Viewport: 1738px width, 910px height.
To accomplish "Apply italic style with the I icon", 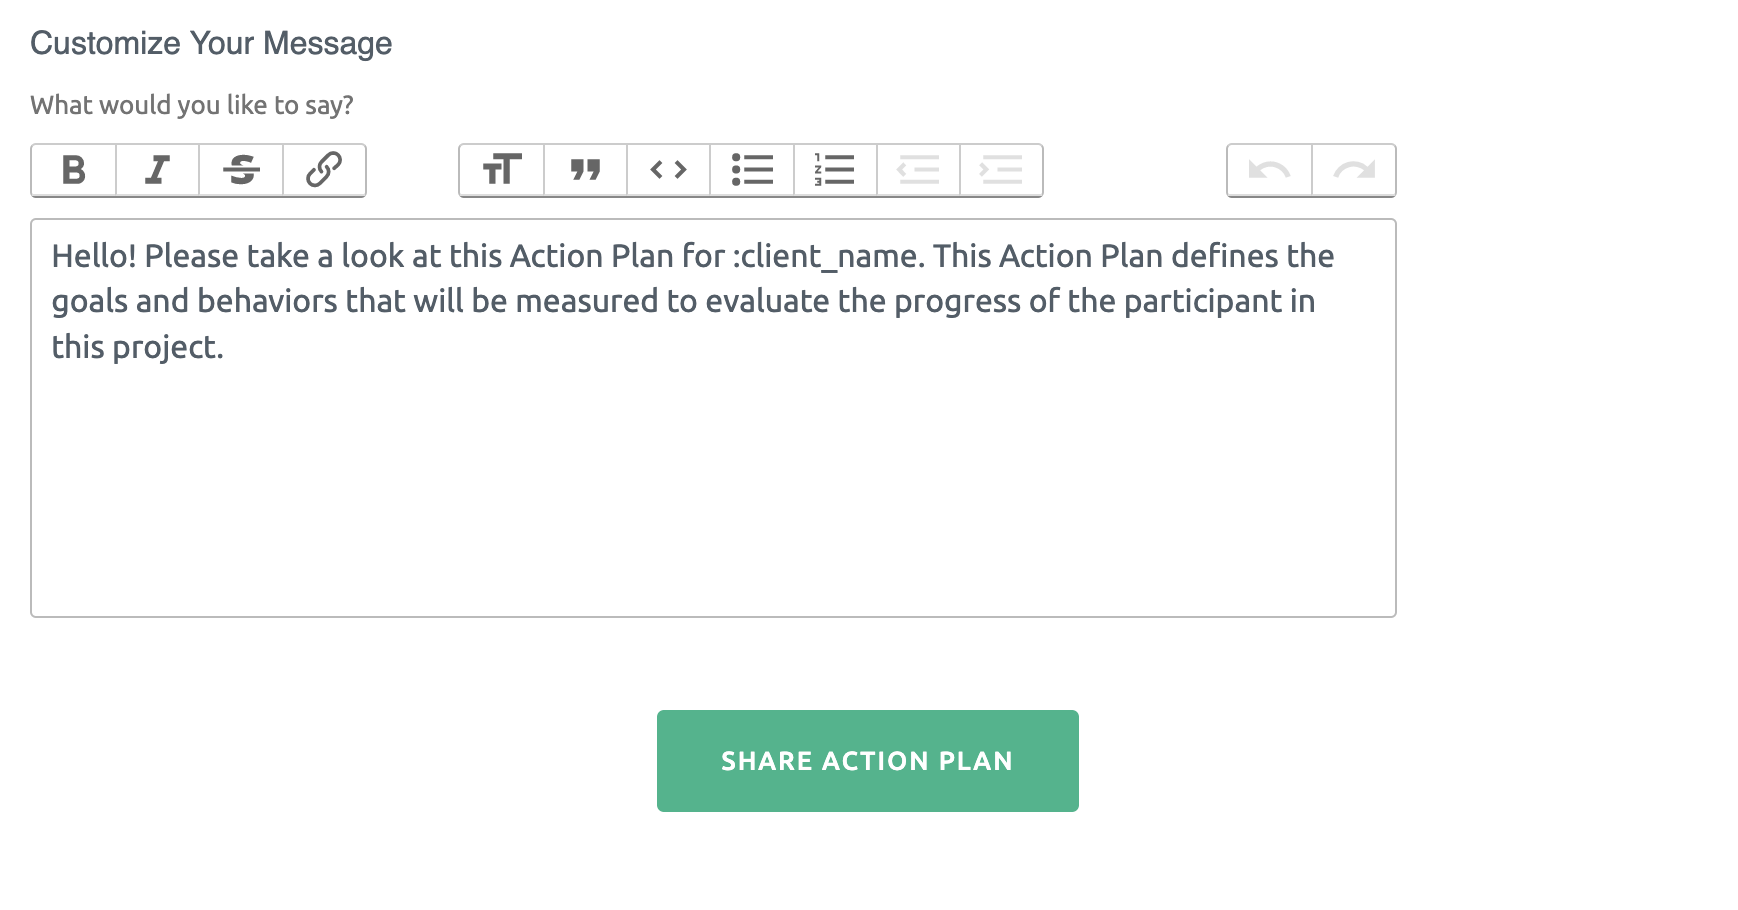I will click(158, 170).
